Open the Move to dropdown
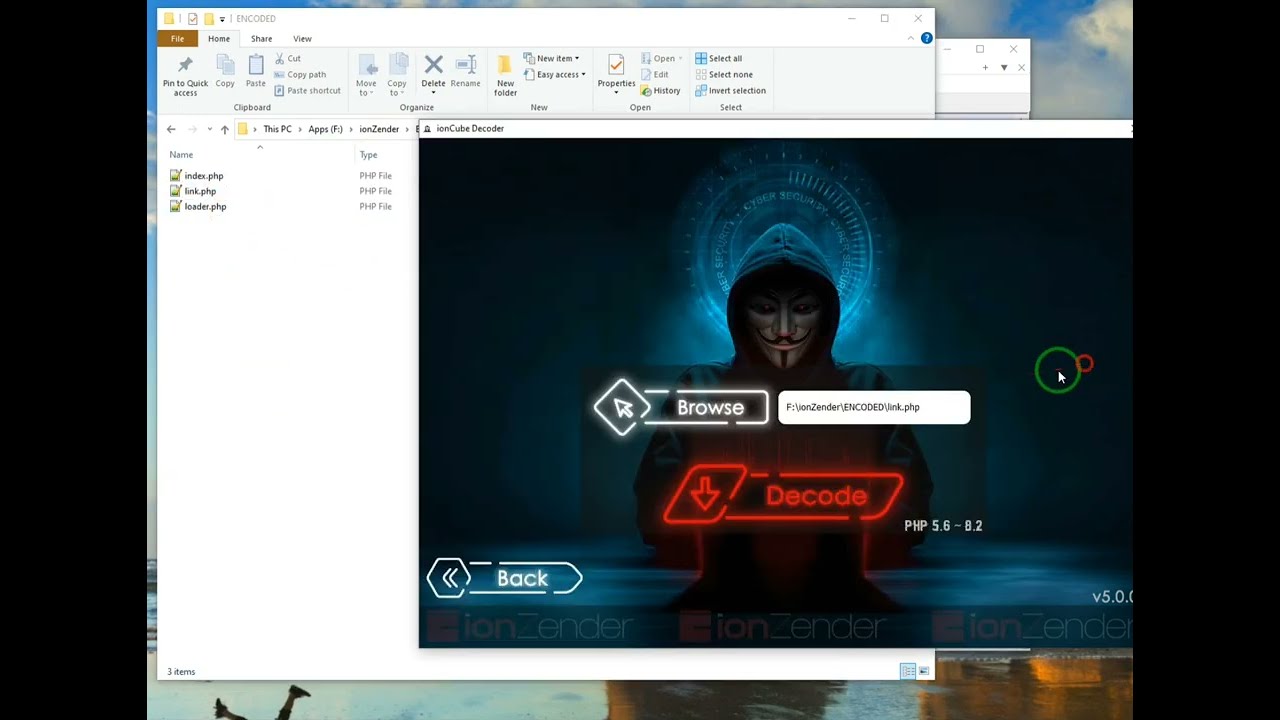 tap(366, 76)
